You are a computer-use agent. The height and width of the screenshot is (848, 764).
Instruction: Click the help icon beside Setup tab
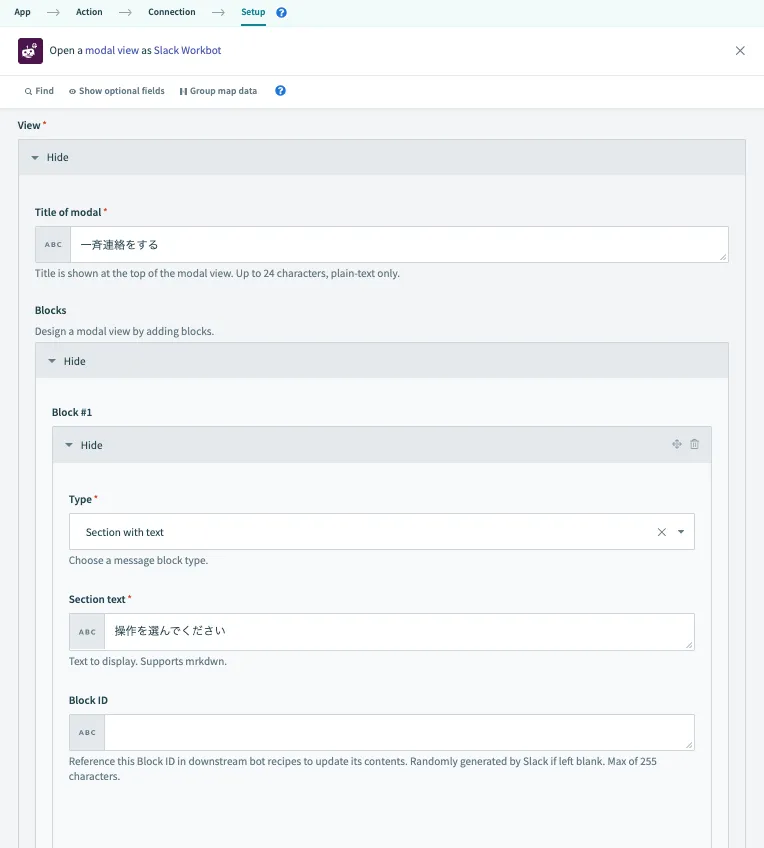(x=281, y=13)
